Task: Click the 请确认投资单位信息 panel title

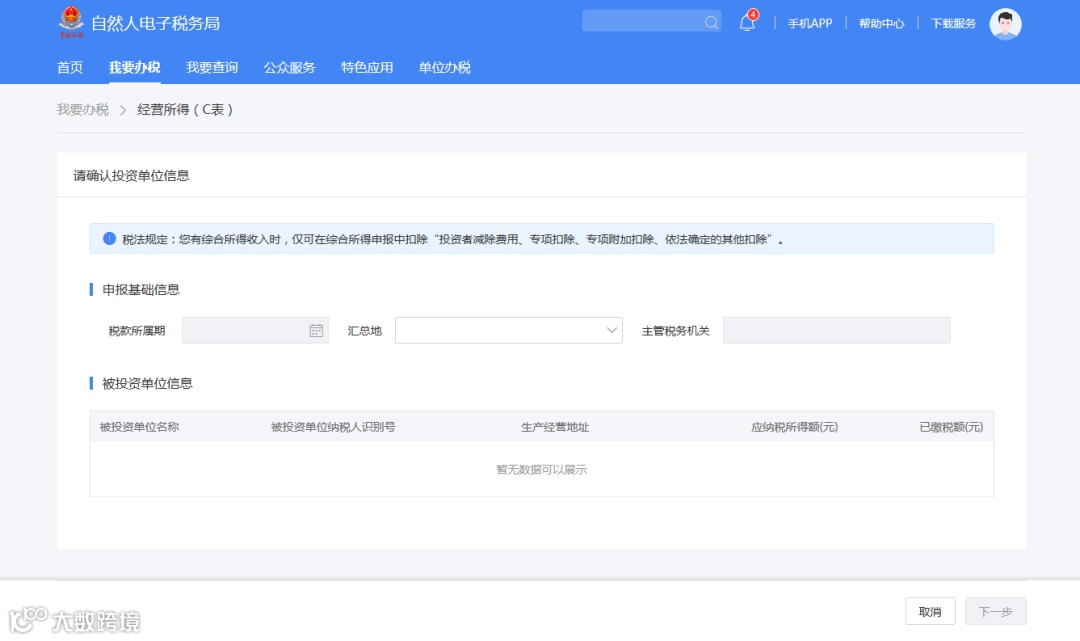Action: click(x=131, y=176)
